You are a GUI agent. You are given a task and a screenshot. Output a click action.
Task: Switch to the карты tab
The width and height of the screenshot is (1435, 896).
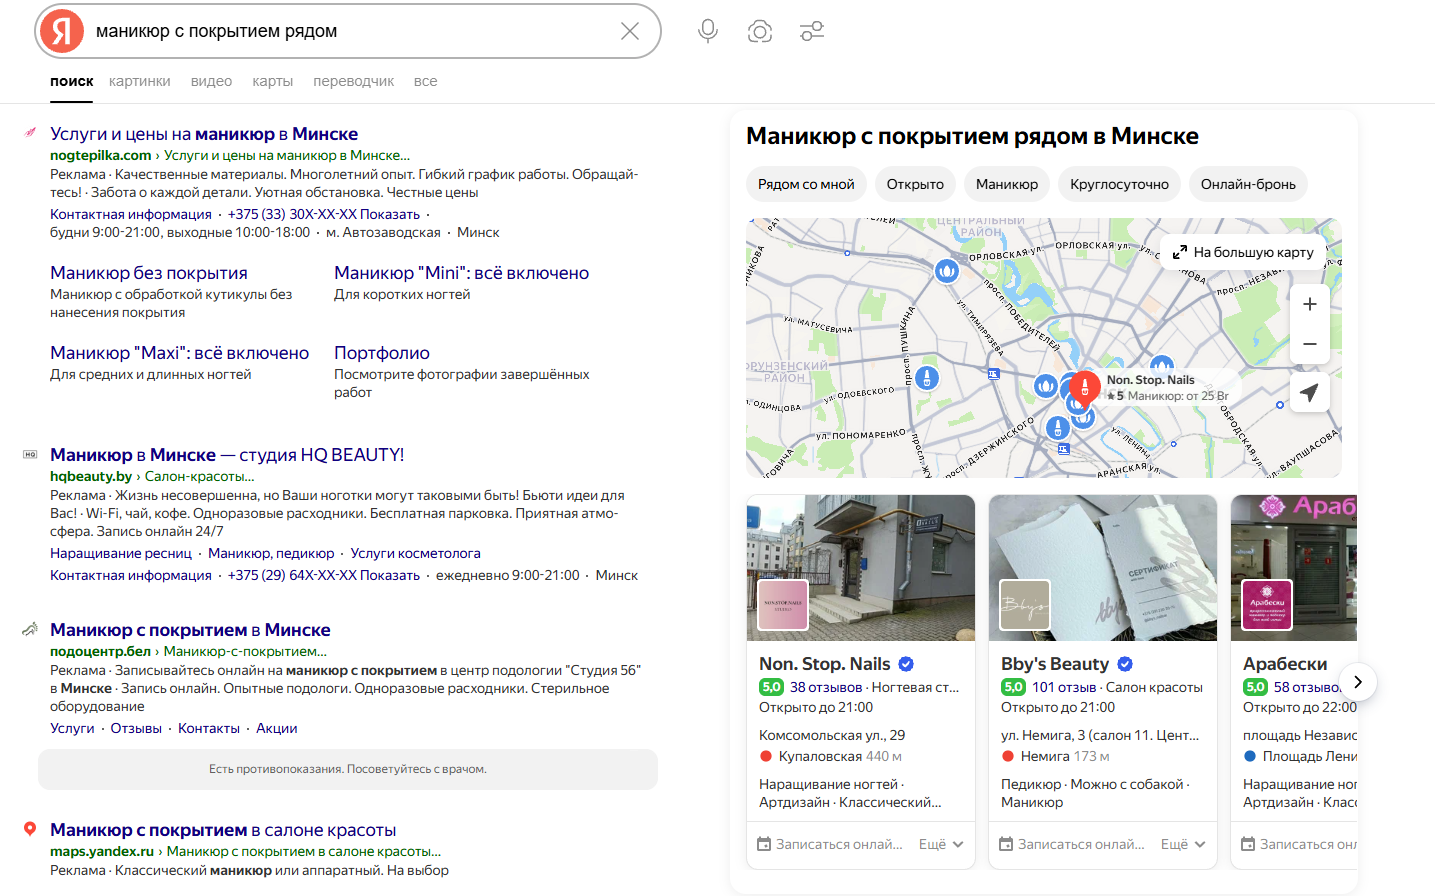coord(273,81)
